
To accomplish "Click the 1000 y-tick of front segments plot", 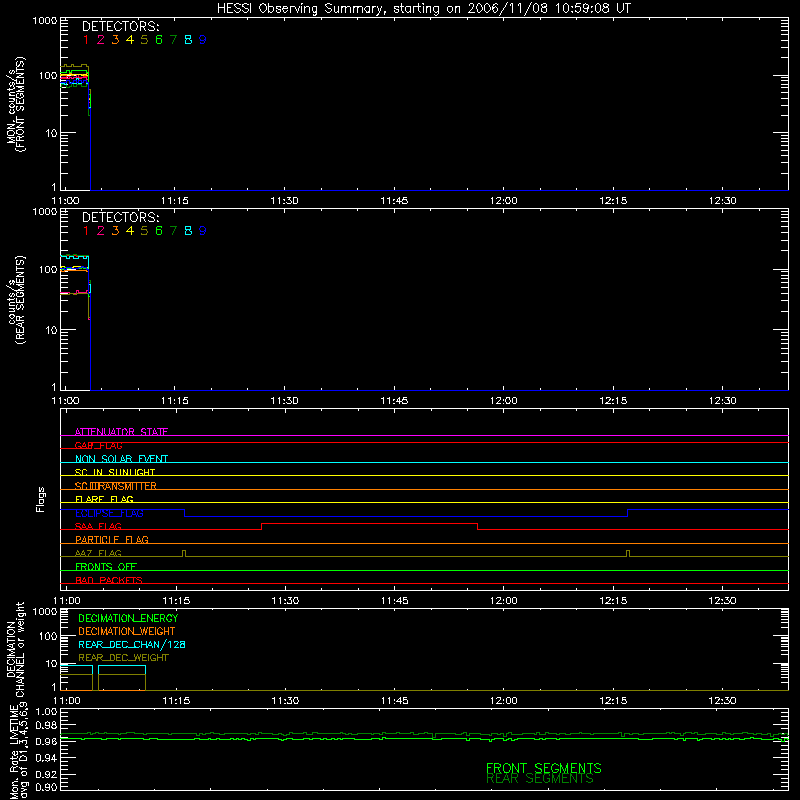I will click(x=45, y=21).
